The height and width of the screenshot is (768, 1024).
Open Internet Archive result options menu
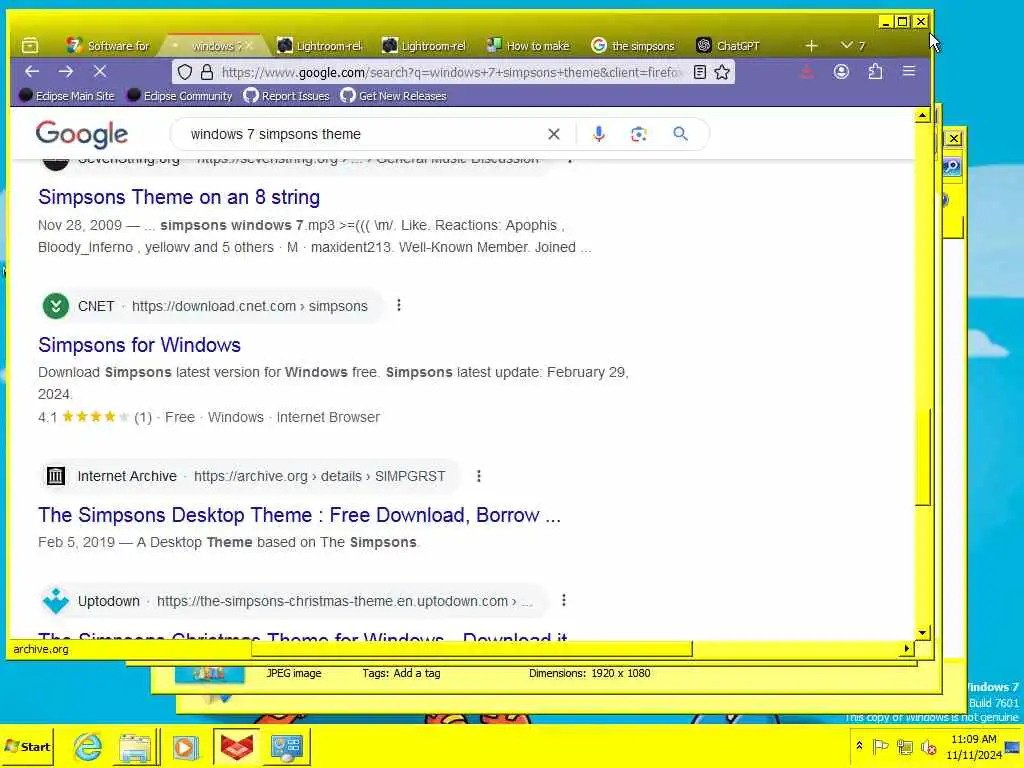point(479,476)
